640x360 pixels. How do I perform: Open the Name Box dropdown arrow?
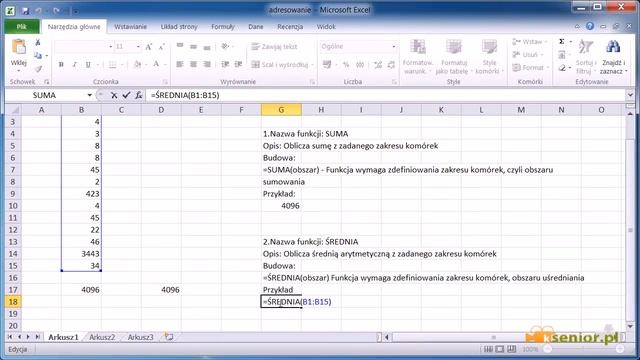[89, 95]
